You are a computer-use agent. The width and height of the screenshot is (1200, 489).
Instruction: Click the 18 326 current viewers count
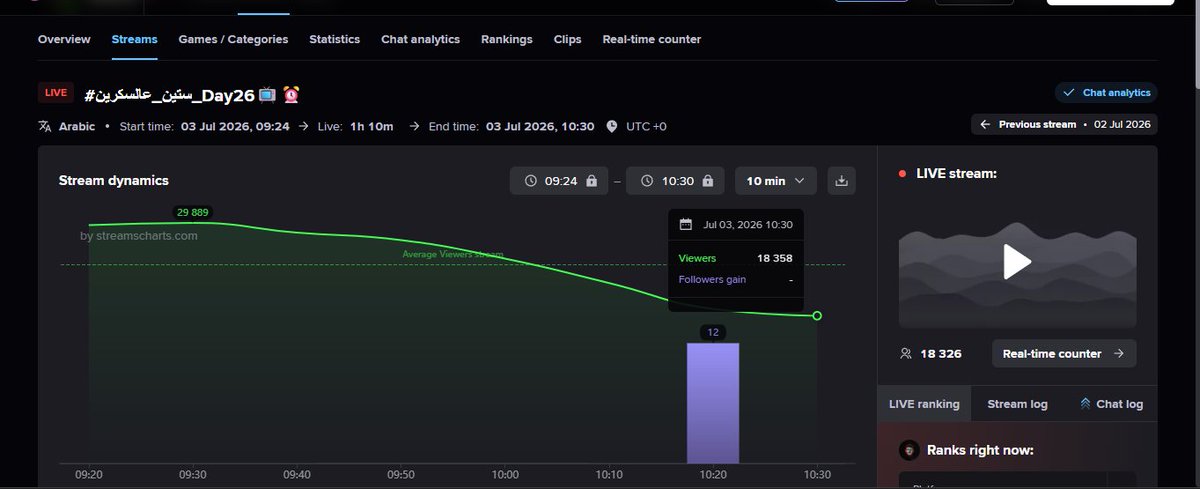point(941,354)
